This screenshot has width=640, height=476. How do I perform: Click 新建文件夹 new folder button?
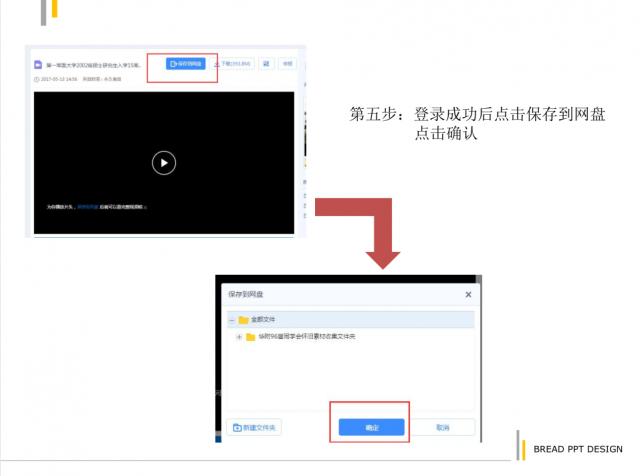click(255, 427)
